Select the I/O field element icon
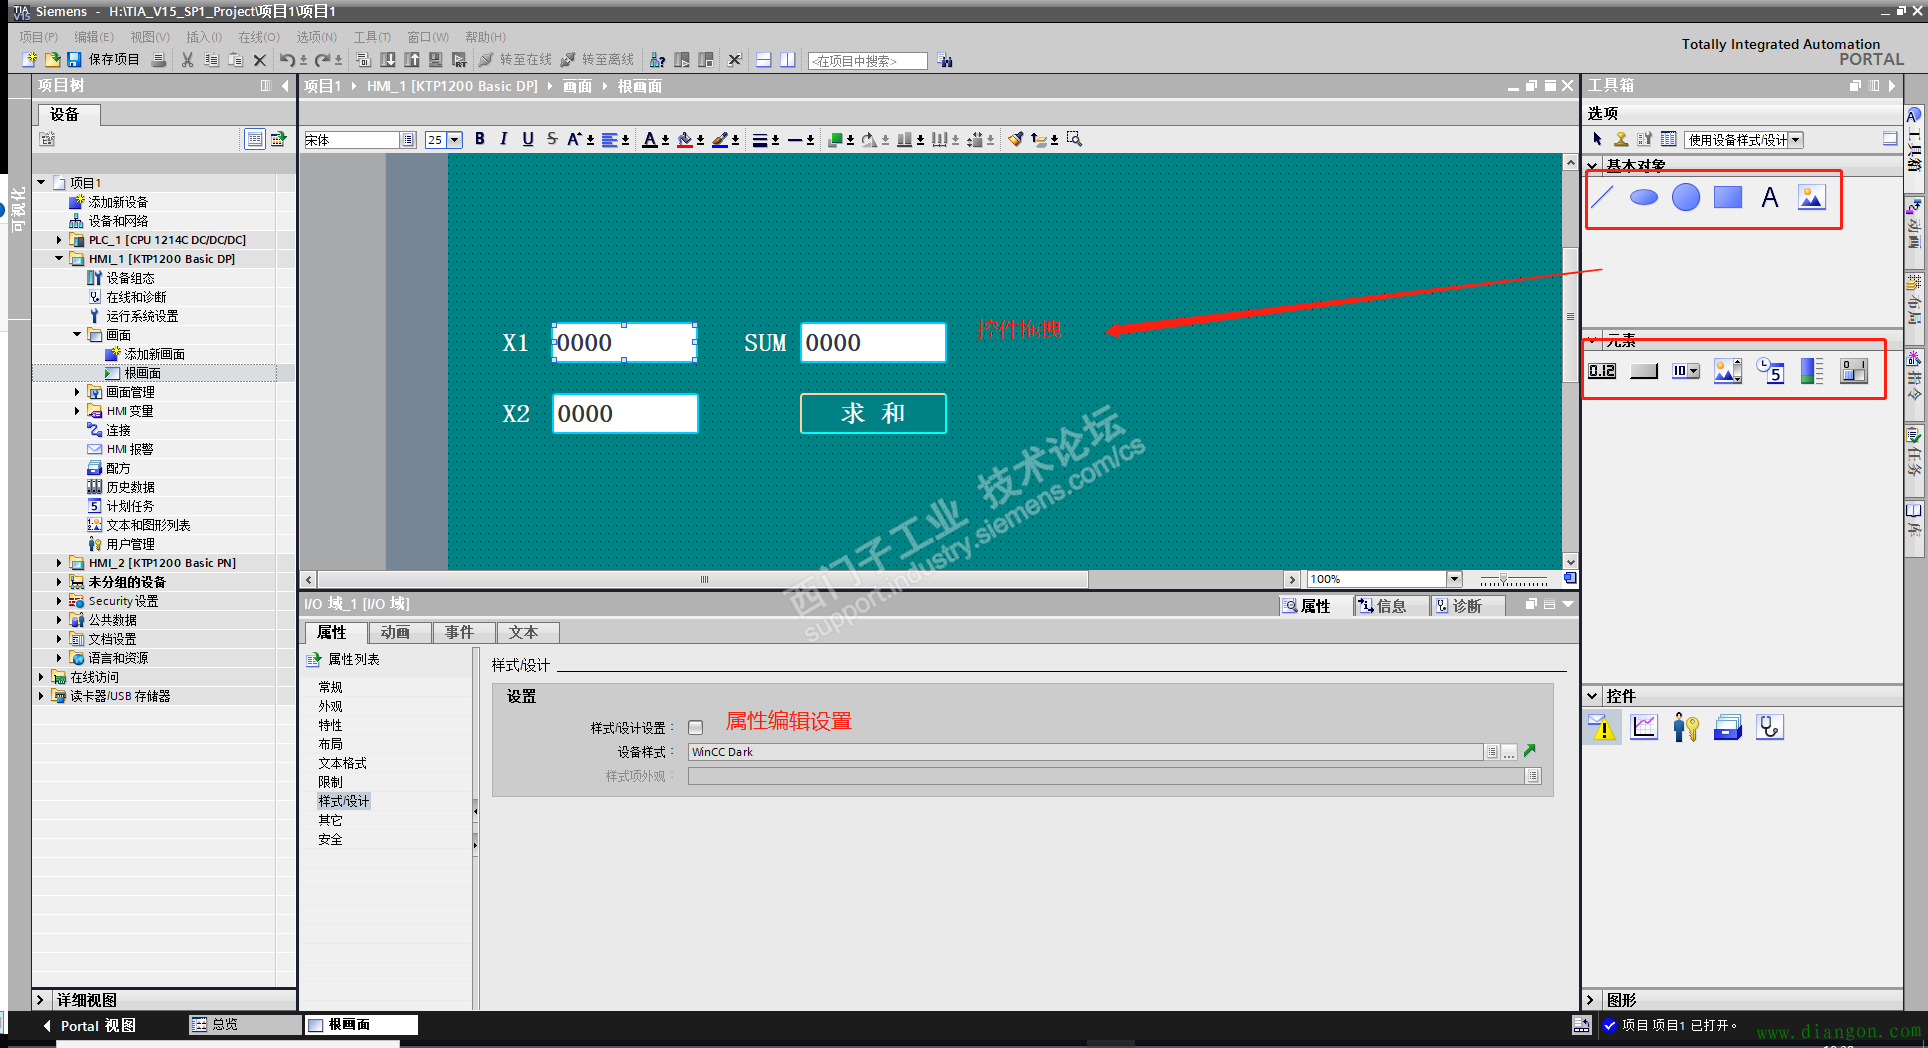1928x1048 pixels. pyautogui.click(x=1602, y=371)
